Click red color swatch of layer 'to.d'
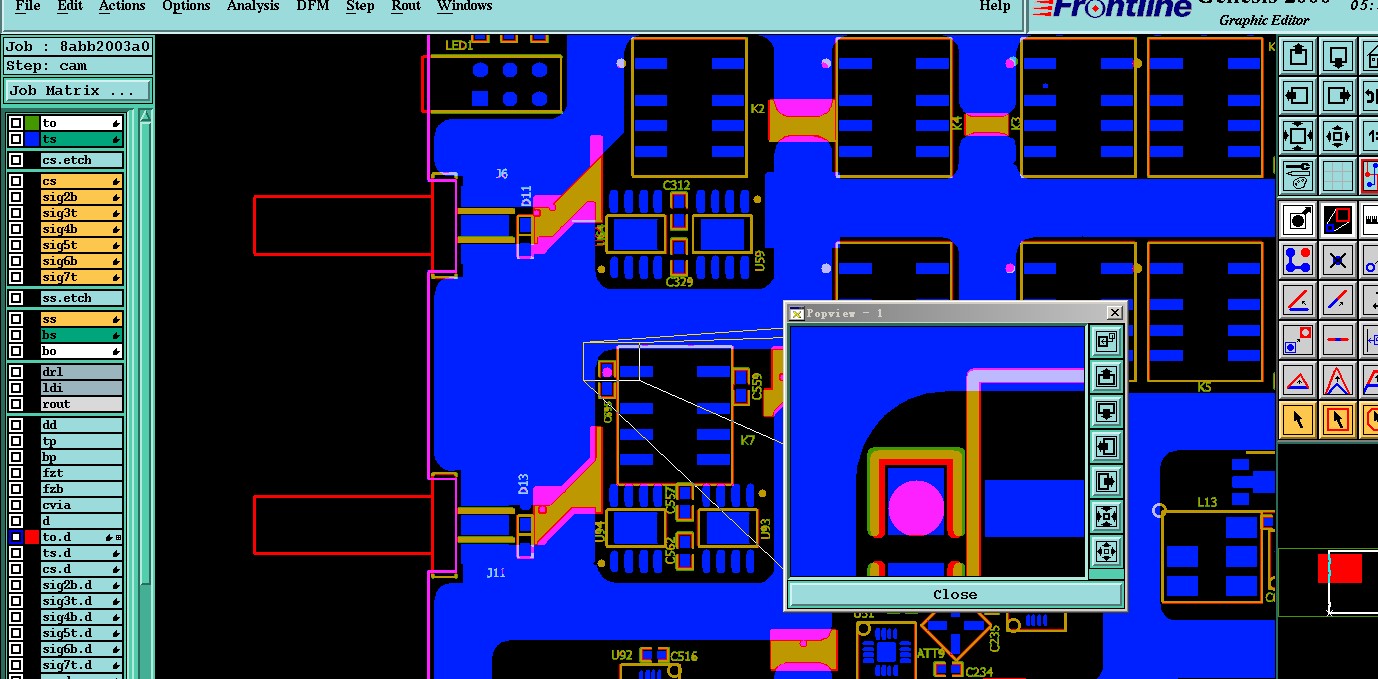This screenshot has height=679, width=1378. pyautogui.click(x=32, y=537)
